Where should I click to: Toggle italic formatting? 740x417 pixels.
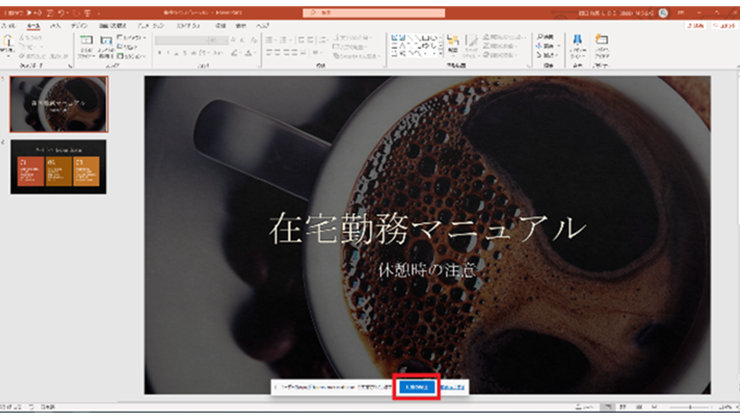point(168,53)
